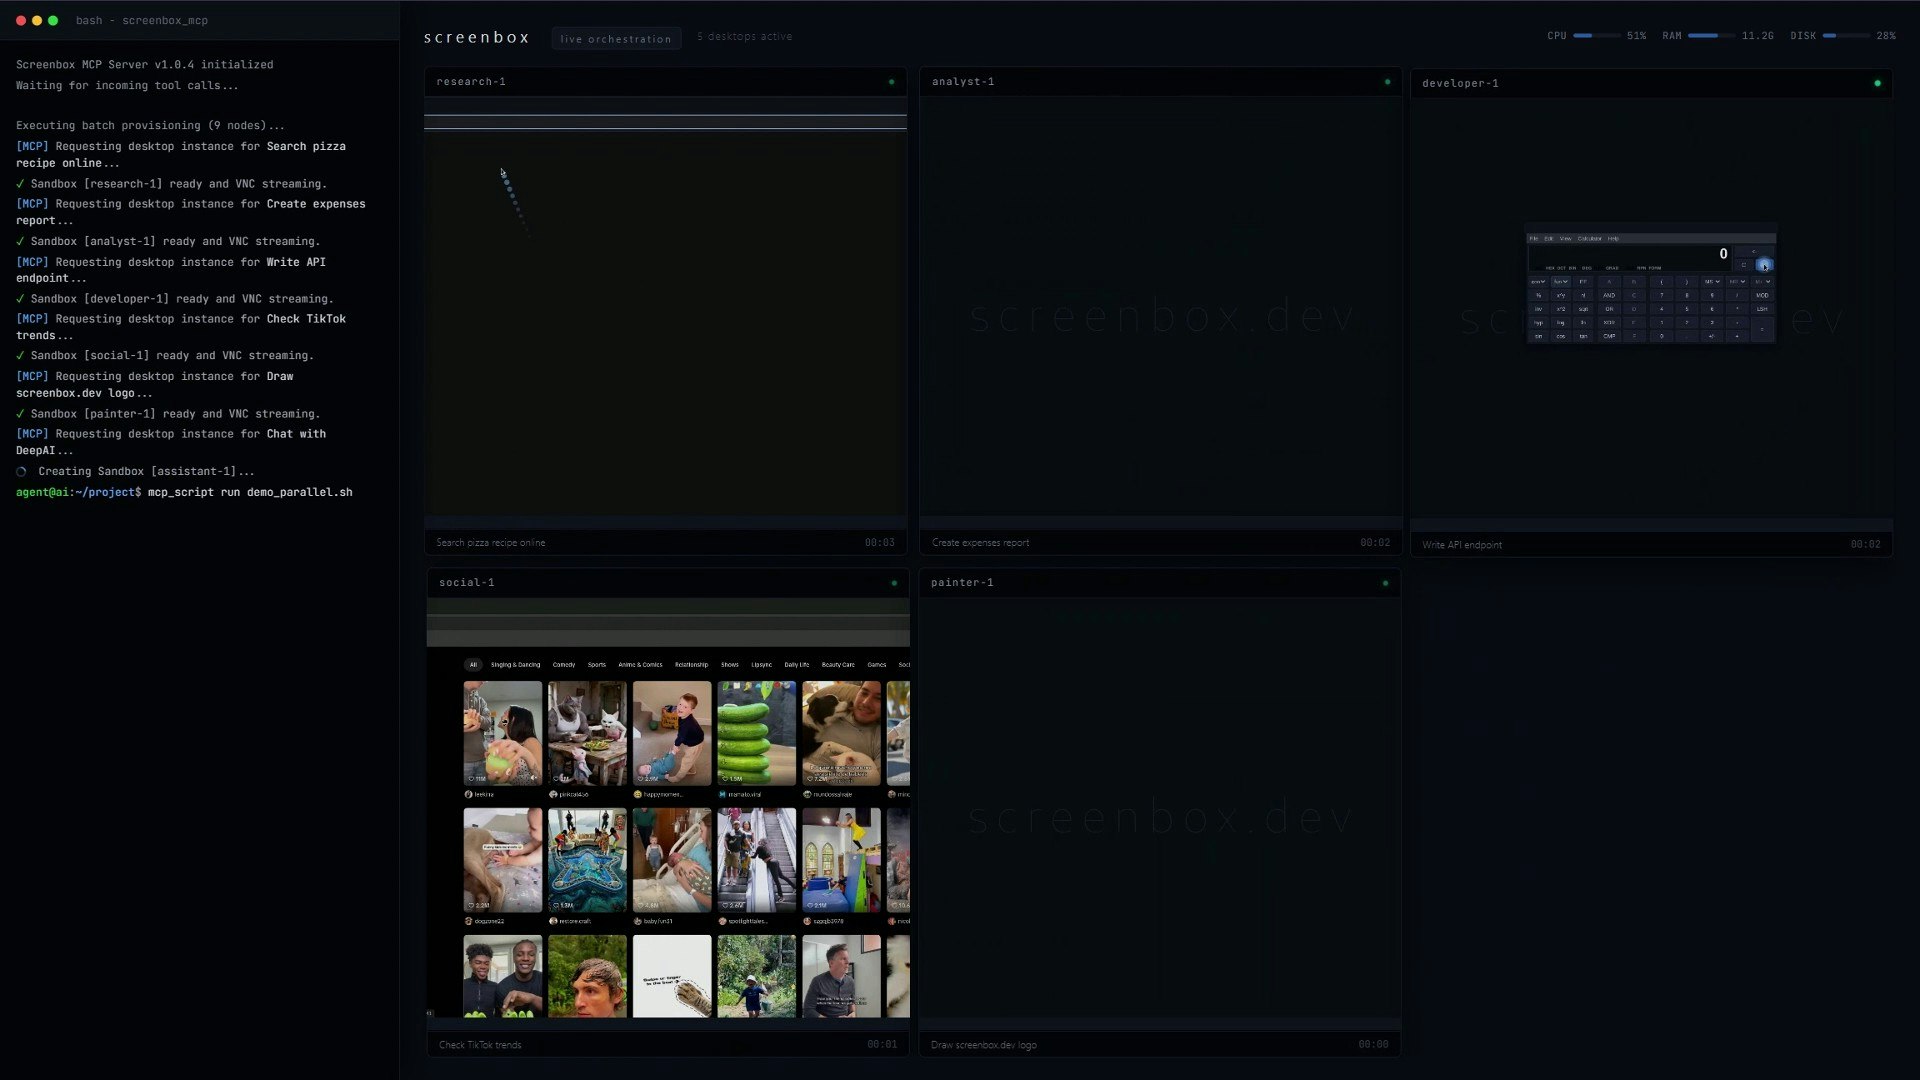Open the Calculator menu in the calculator window

pyautogui.click(x=1590, y=239)
